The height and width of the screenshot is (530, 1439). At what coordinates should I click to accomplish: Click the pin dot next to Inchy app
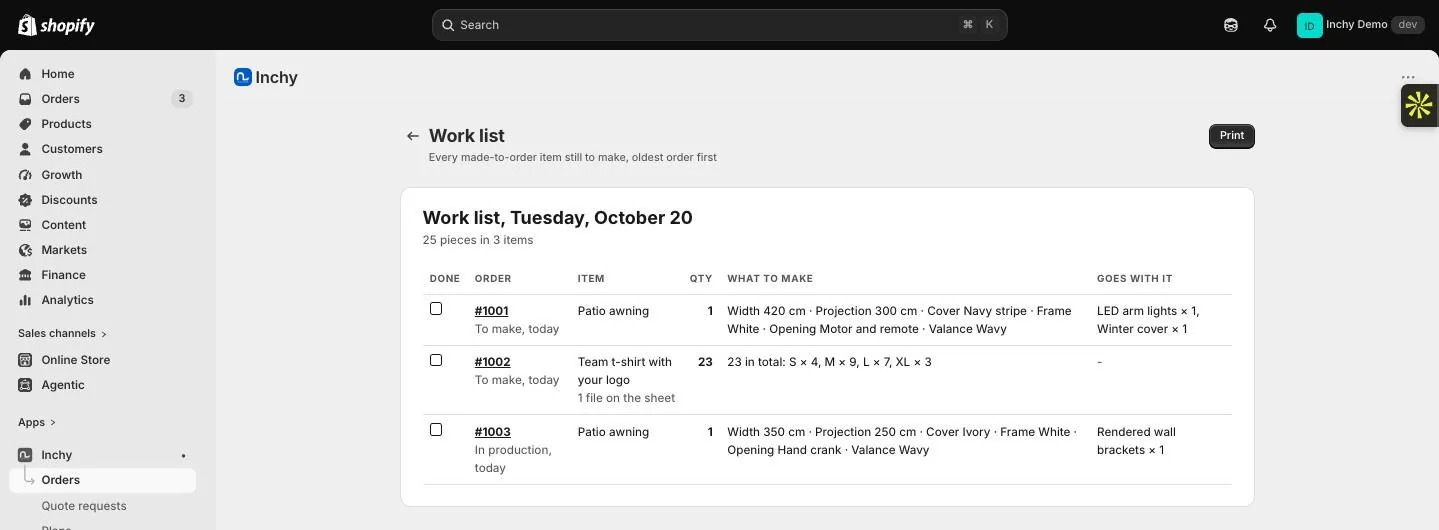(183, 455)
